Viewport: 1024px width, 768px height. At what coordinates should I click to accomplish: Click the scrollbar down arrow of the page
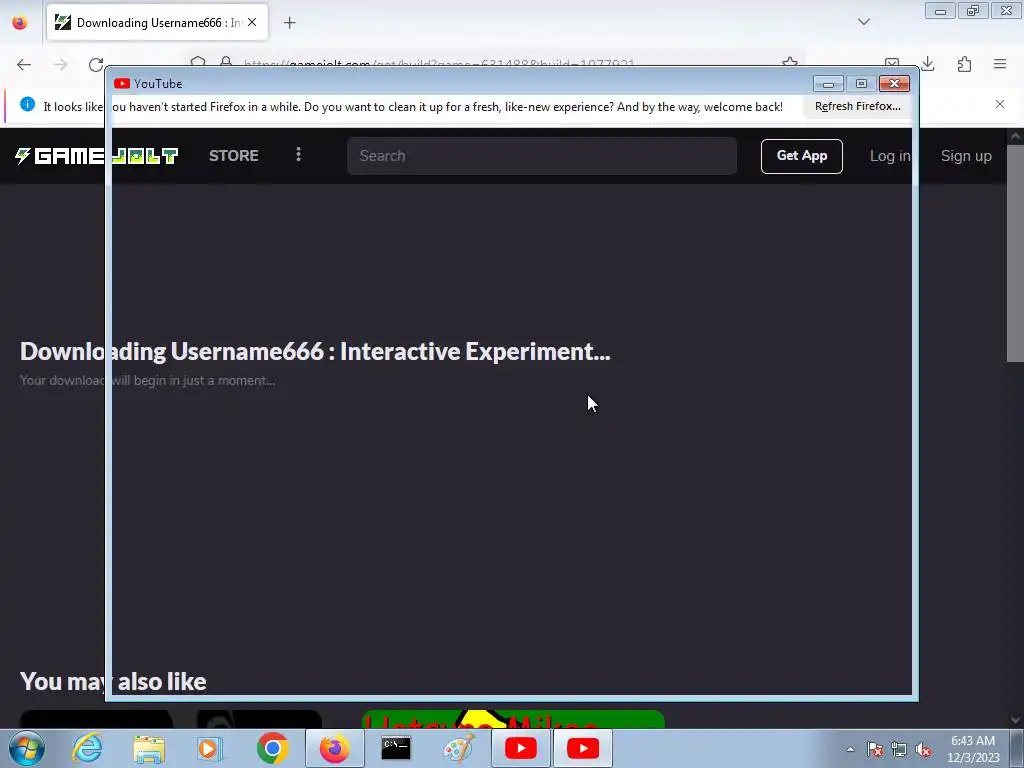(1015, 720)
